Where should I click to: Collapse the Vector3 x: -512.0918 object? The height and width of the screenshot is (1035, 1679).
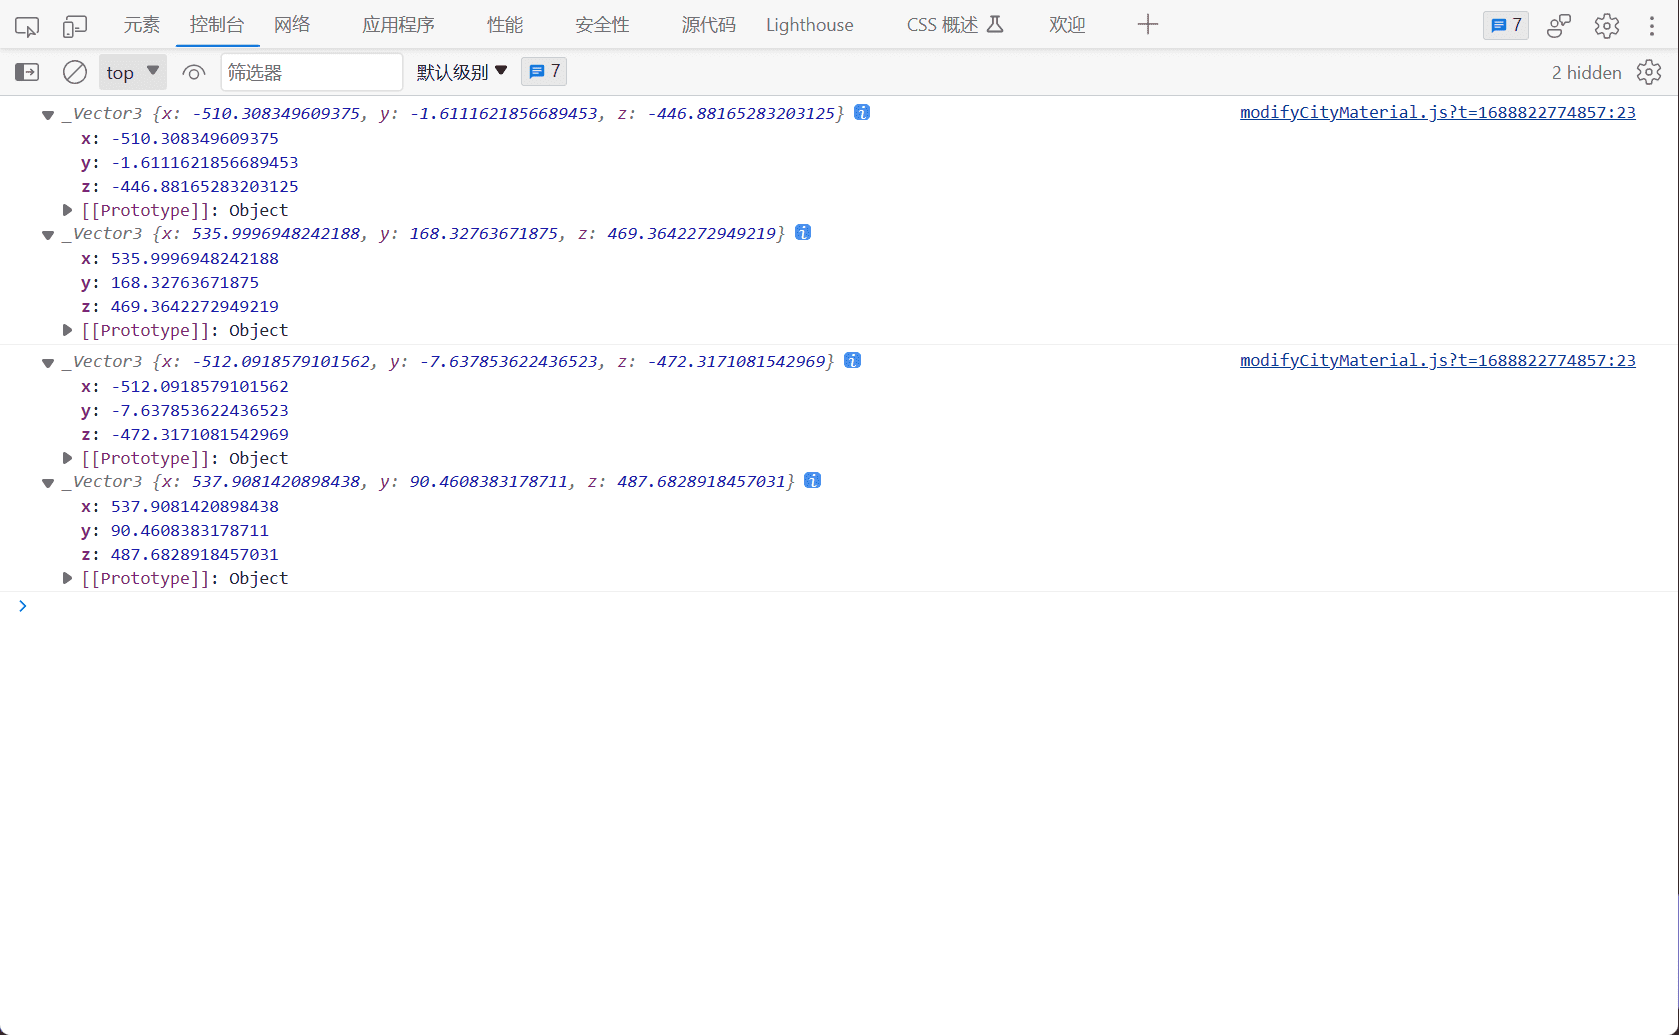(x=48, y=363)
